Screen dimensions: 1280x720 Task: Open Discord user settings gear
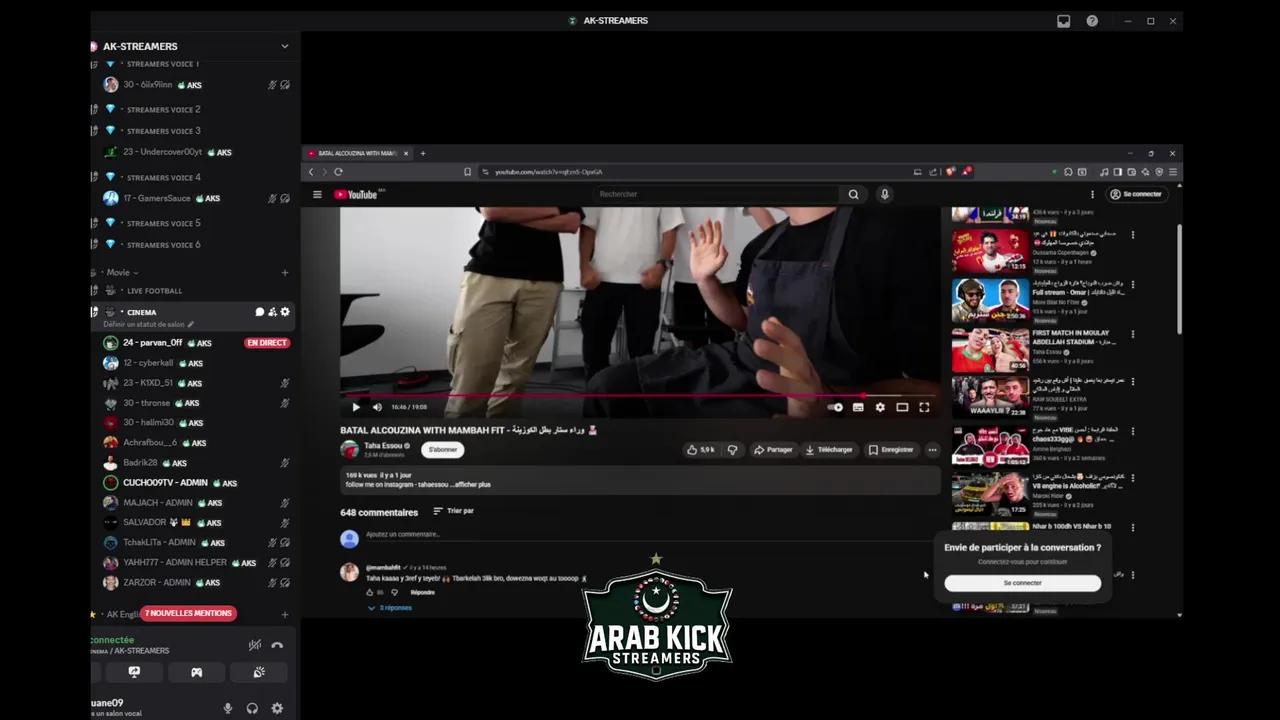click(277, 708)
